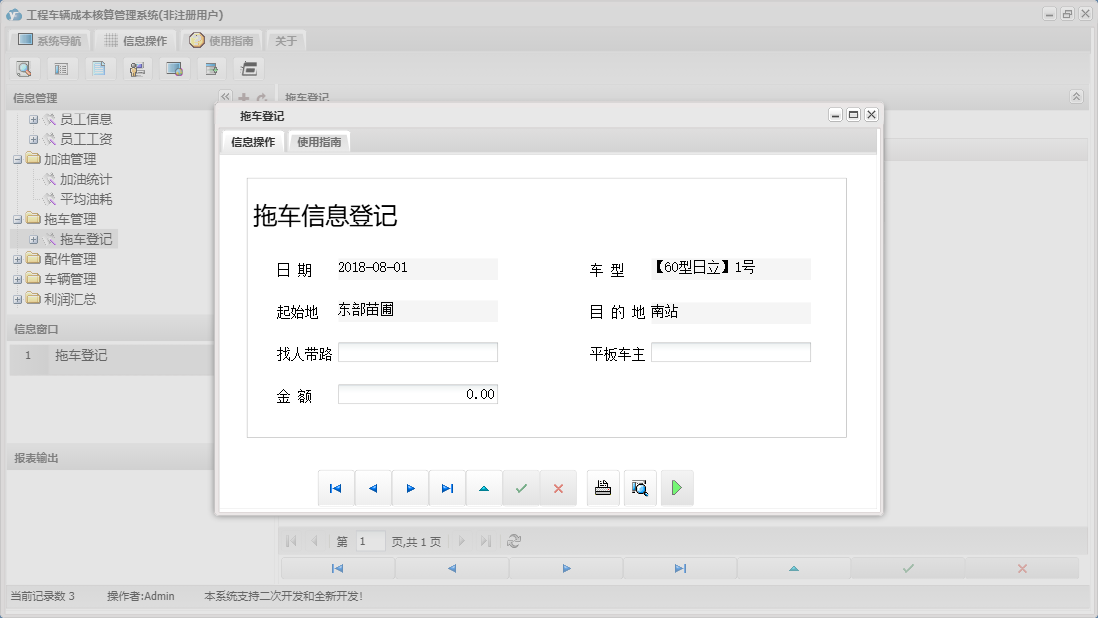
Task: Click the user management toolbar icon
Action: point(137,68)
